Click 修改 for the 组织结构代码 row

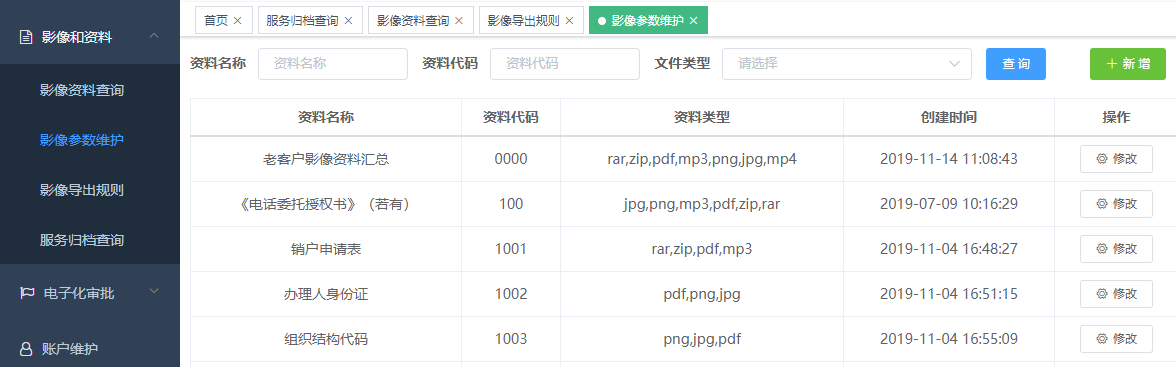point(1116,339)
